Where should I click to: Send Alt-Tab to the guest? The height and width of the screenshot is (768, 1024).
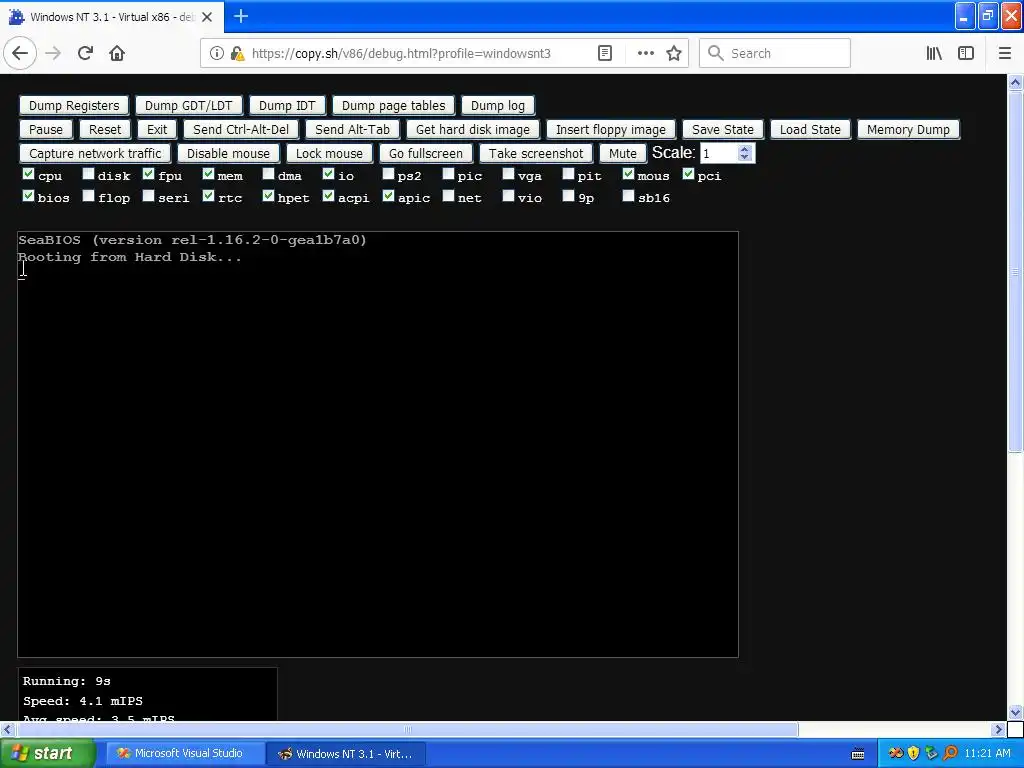(352, 129)
